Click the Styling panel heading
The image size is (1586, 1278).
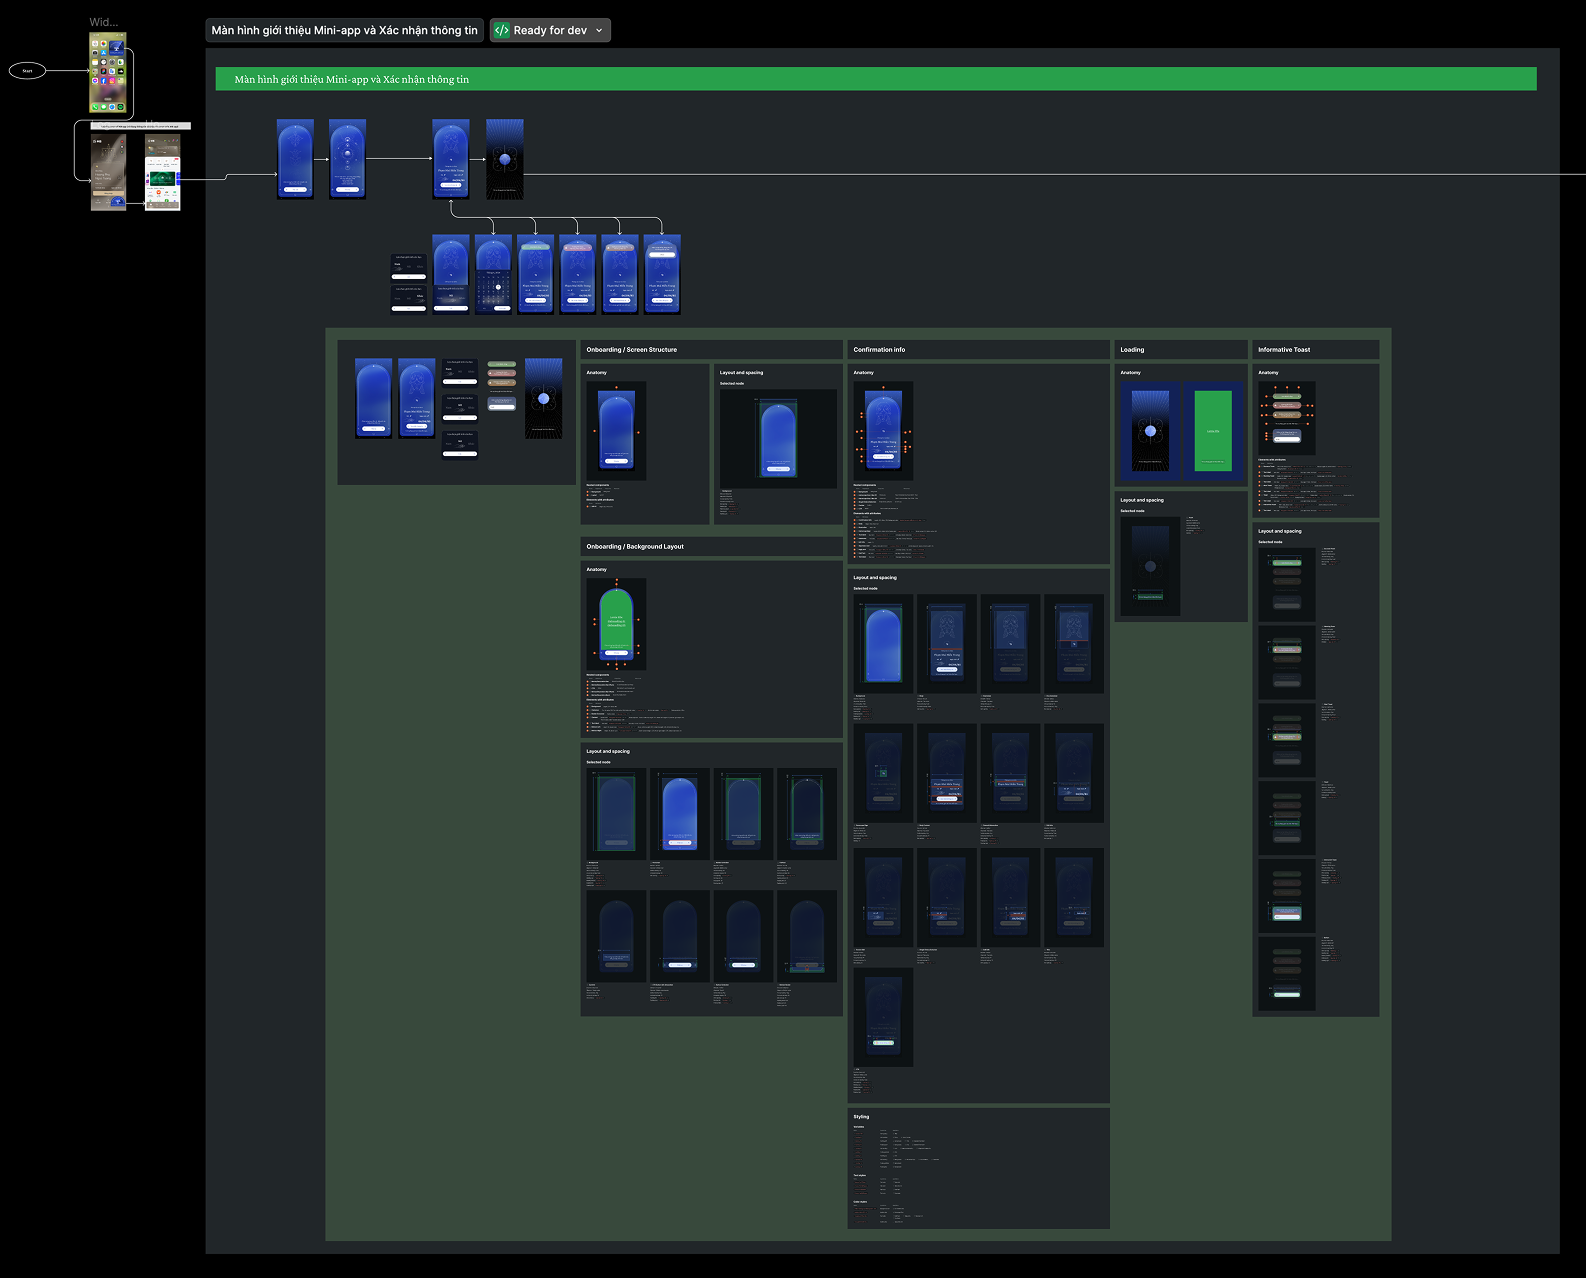861,1117
